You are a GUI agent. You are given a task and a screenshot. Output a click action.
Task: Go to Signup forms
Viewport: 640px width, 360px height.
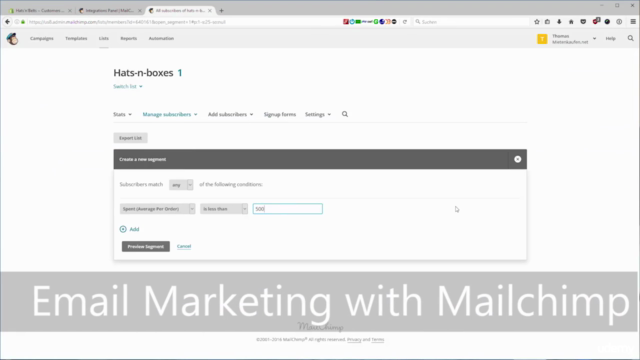280,114
